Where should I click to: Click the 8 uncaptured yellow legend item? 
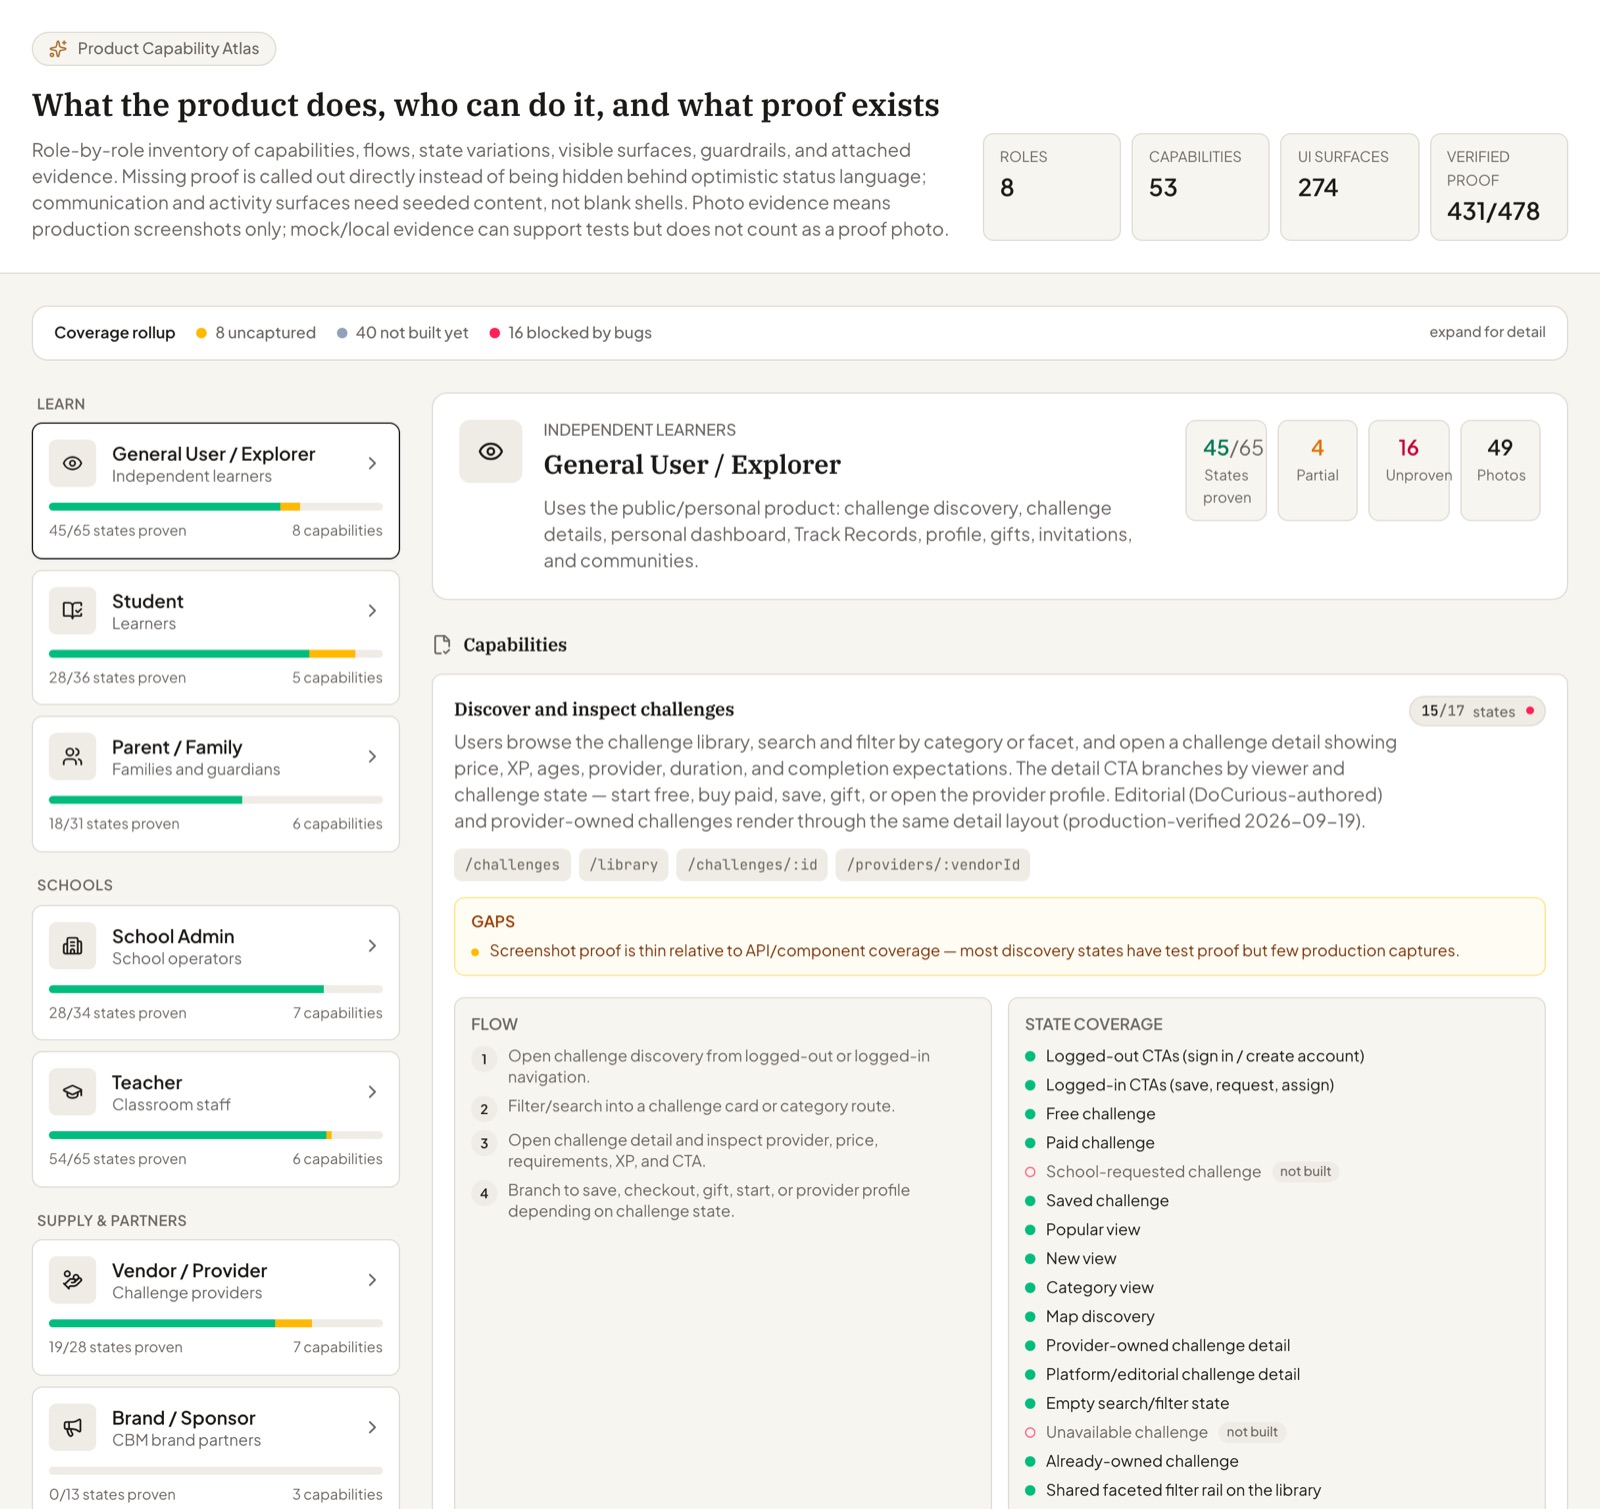click(256, 332)
